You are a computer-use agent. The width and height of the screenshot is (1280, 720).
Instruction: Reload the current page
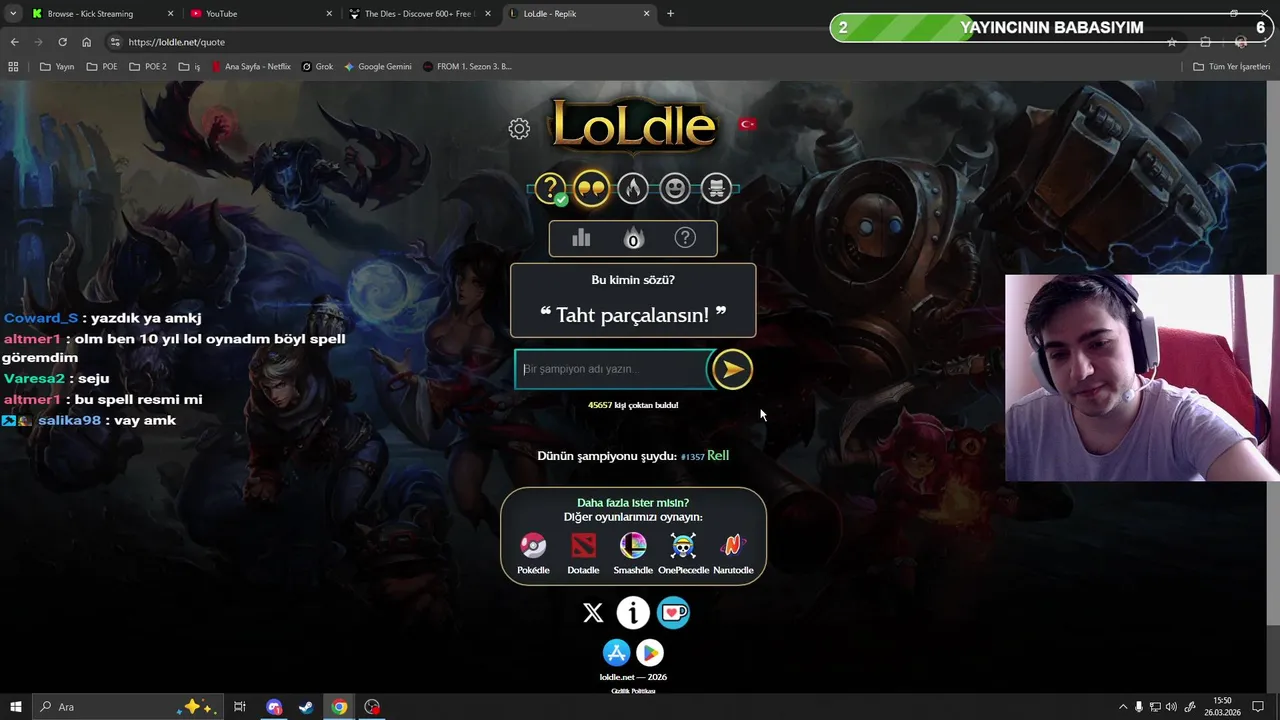[62, 42]
